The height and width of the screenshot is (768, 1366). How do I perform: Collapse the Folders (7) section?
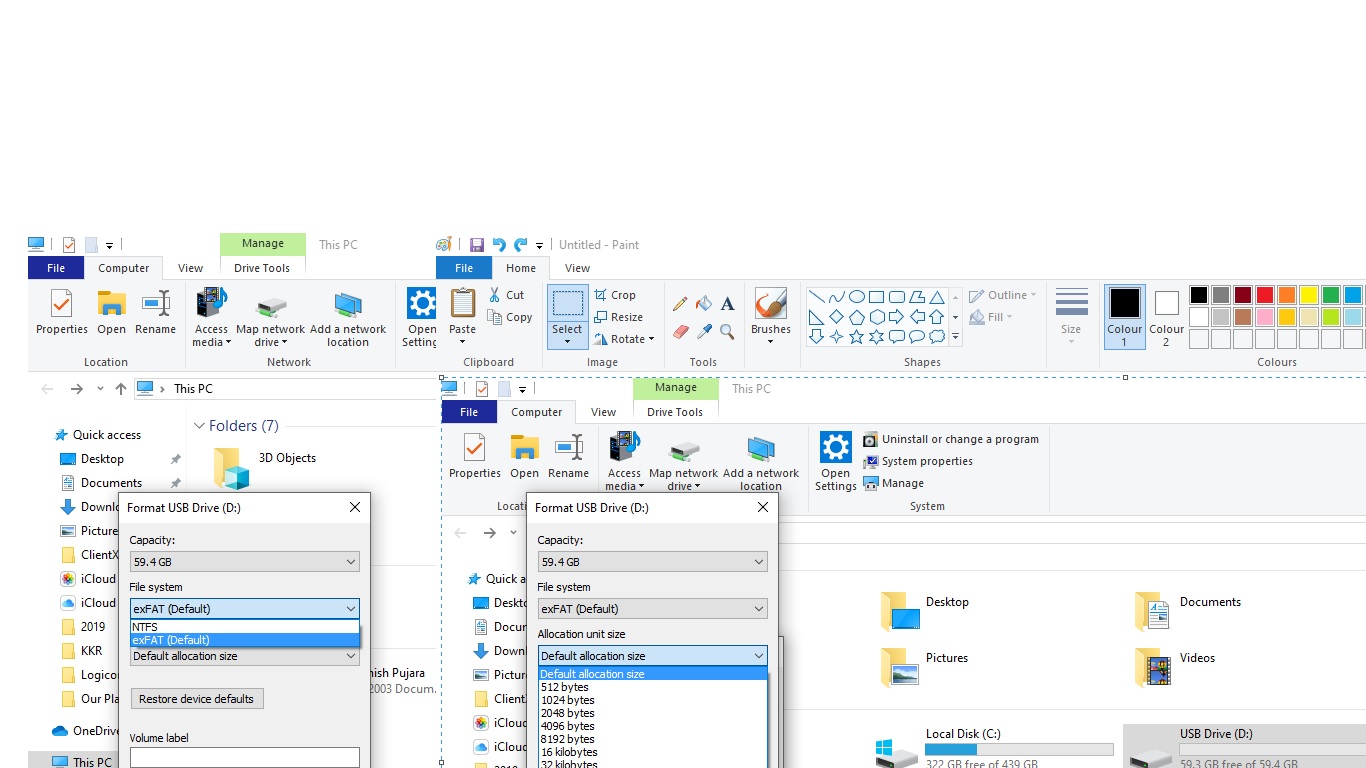199,426
